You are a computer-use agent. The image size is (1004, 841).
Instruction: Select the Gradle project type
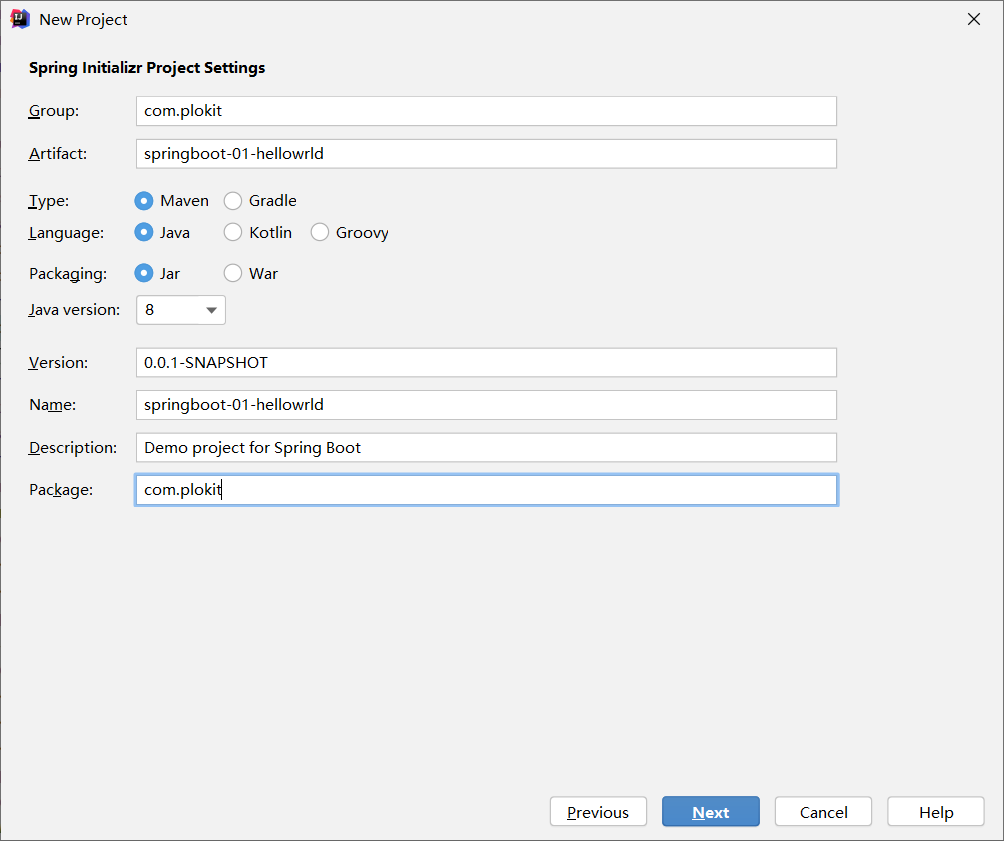(233, 201)
